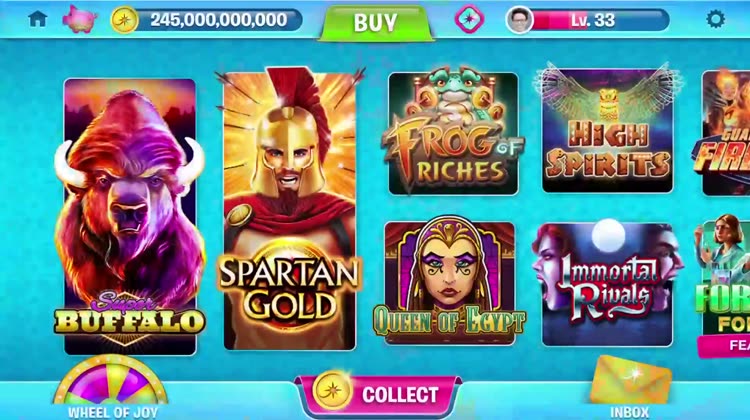Open the partially visible Guardians of Fire game
Viewport: 750px width, 420px height.
[726, 133]
